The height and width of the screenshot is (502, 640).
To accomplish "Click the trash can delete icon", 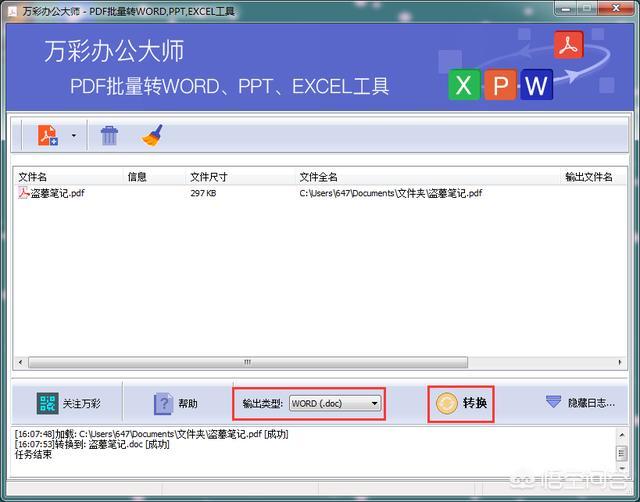I will coord(109,135).
